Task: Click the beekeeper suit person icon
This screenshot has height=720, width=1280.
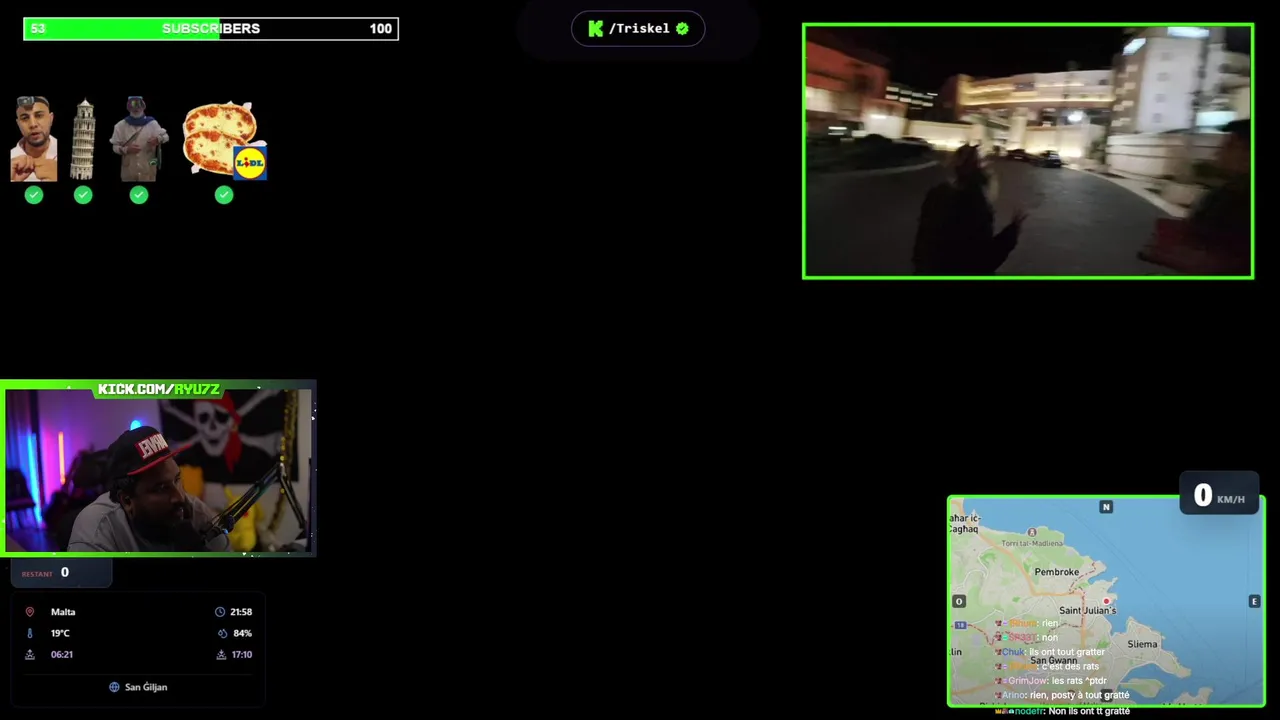Action: coord(139,139)
